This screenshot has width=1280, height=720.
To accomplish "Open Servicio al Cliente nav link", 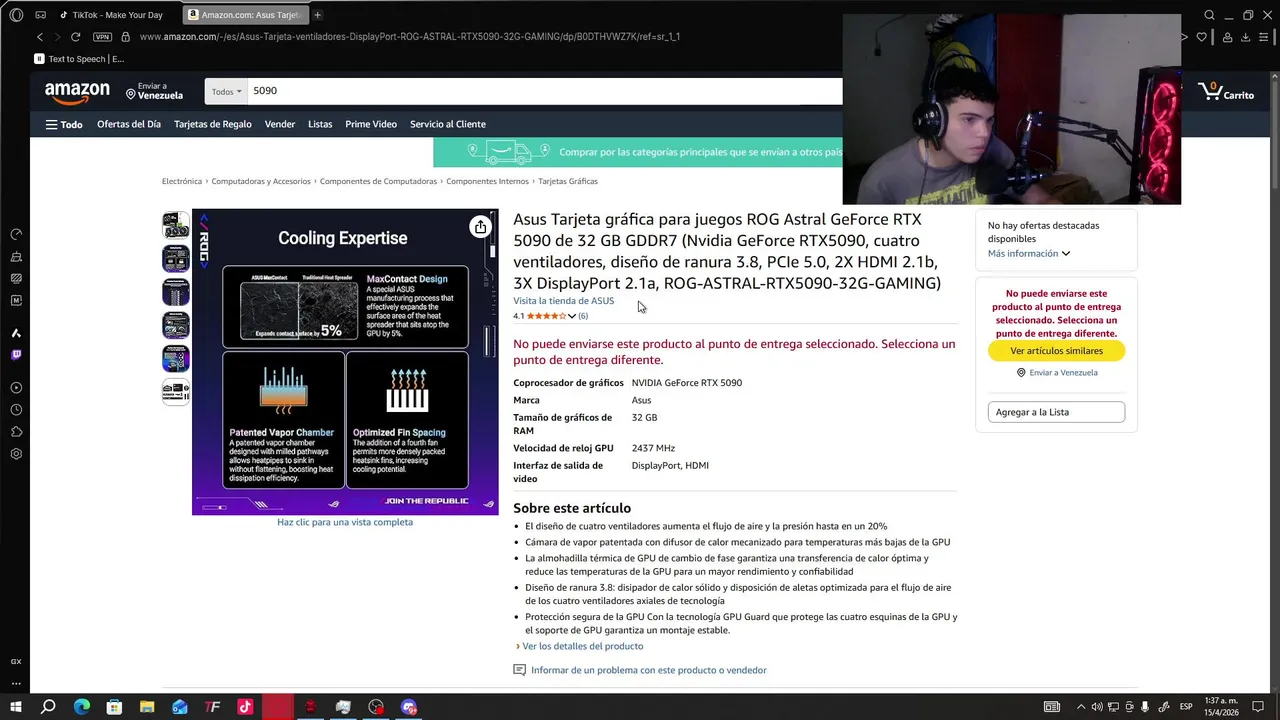I will 448,124.
